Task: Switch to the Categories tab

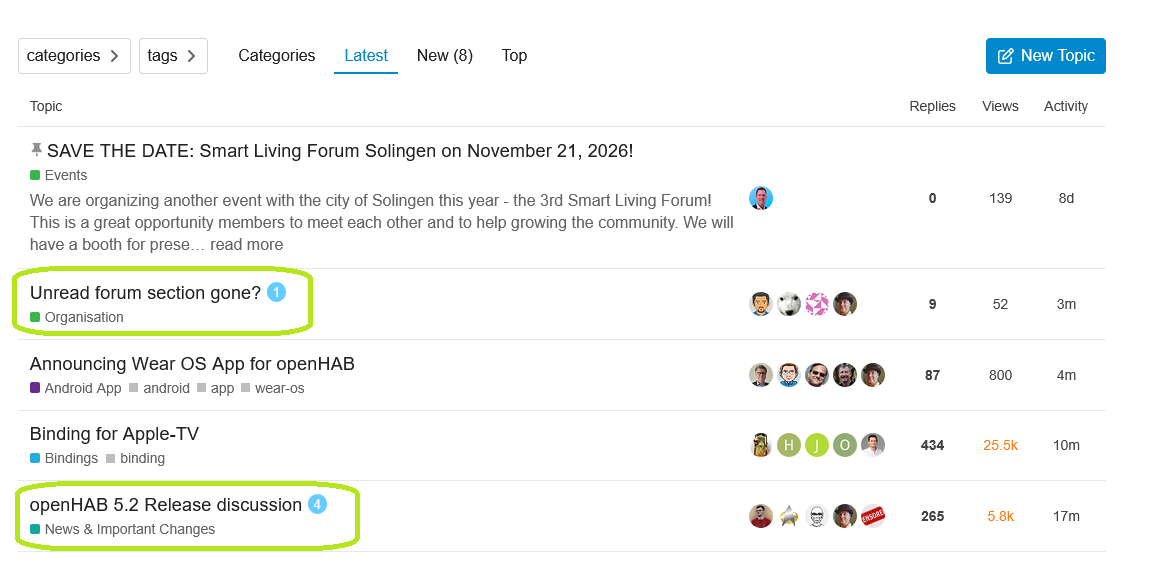Action: (276, 56)
